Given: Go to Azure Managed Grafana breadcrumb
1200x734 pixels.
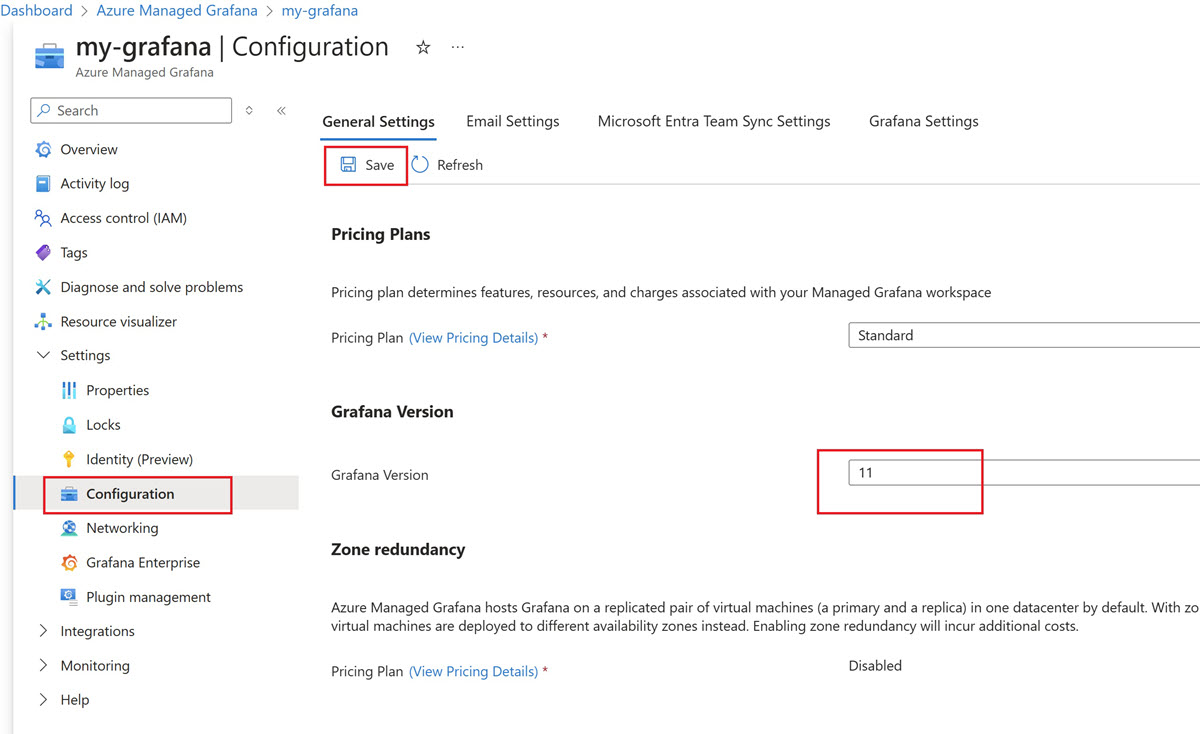Looking at the screenshot, I should coord(176,11).
